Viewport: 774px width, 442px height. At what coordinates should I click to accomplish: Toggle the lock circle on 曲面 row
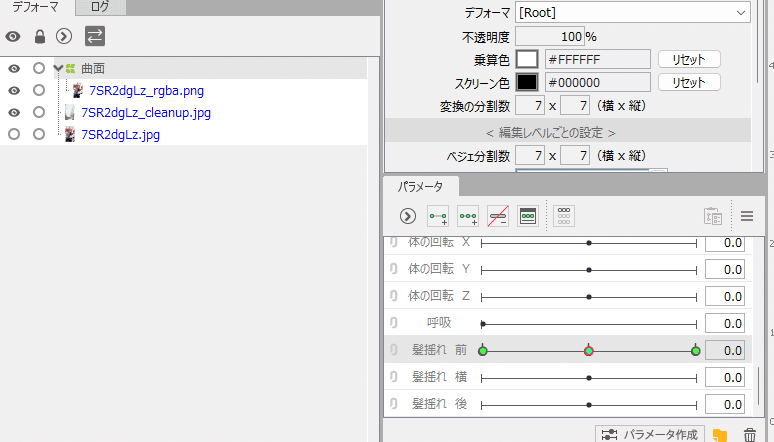(x=39, y=68)
